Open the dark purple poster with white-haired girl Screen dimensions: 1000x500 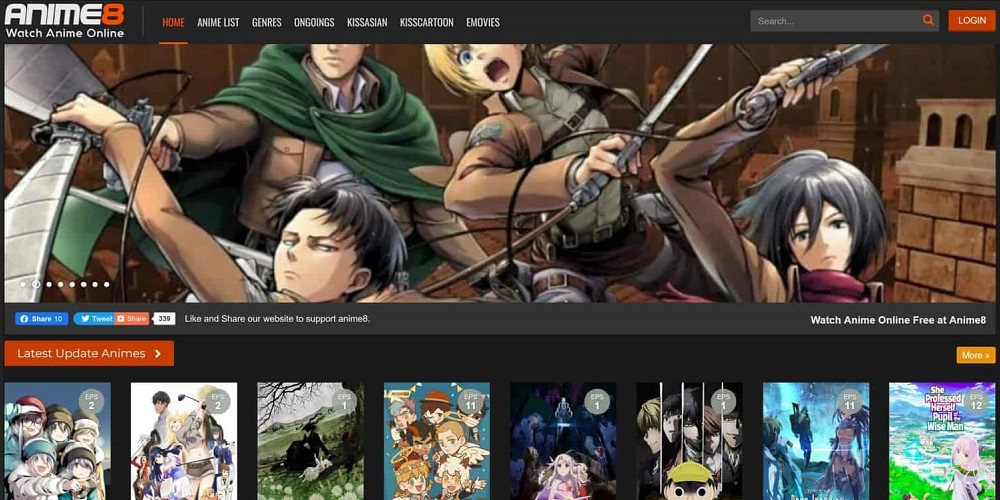[x=563, y=441]
